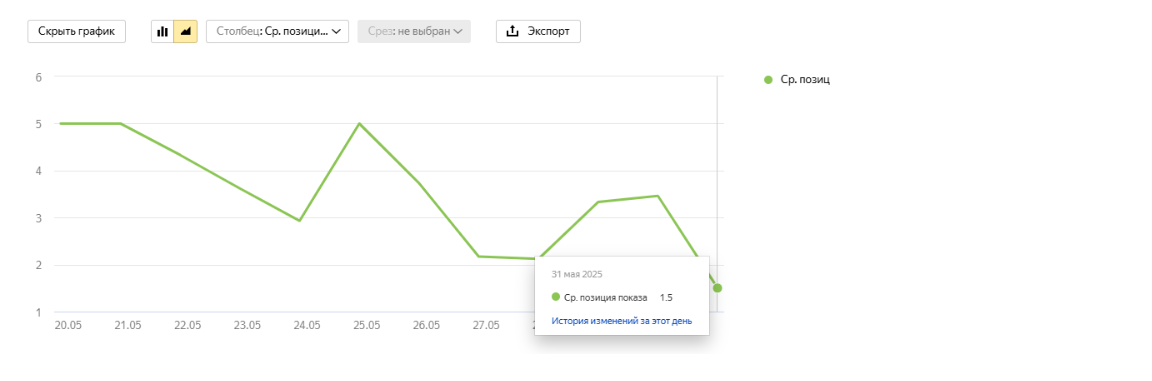Viewport: 1152px width, 381px height.
Task: Click the "Экспорт" button
Action: click(x=539, y=32)
